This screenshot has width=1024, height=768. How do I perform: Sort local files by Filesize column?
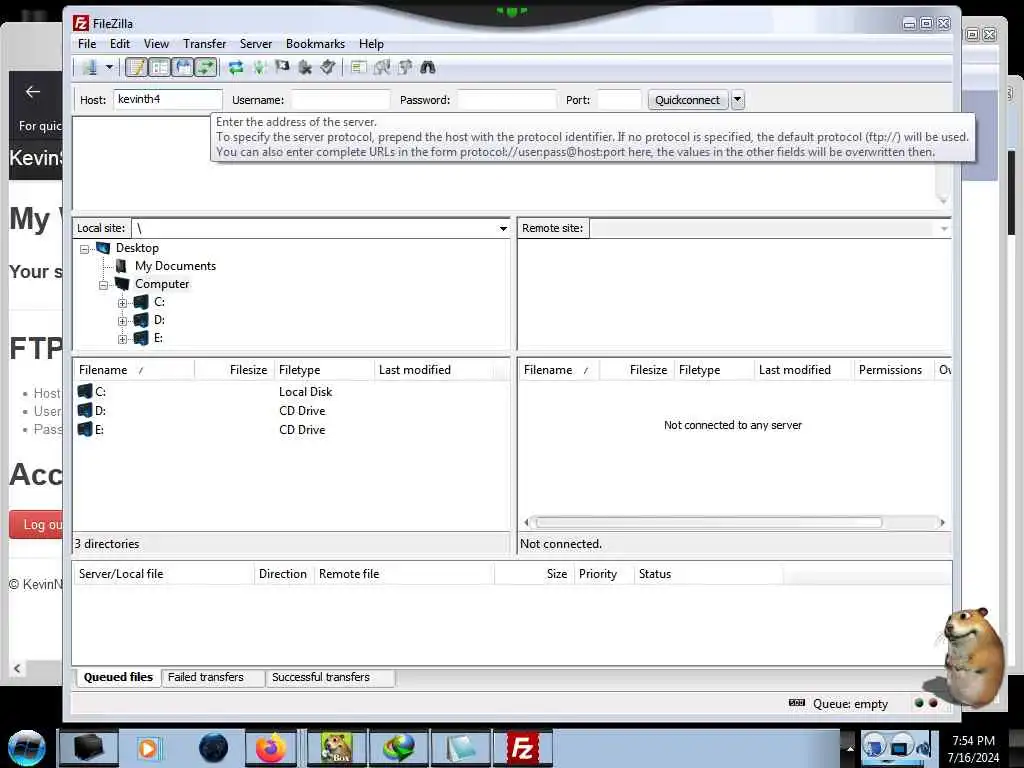click(234, 370)
